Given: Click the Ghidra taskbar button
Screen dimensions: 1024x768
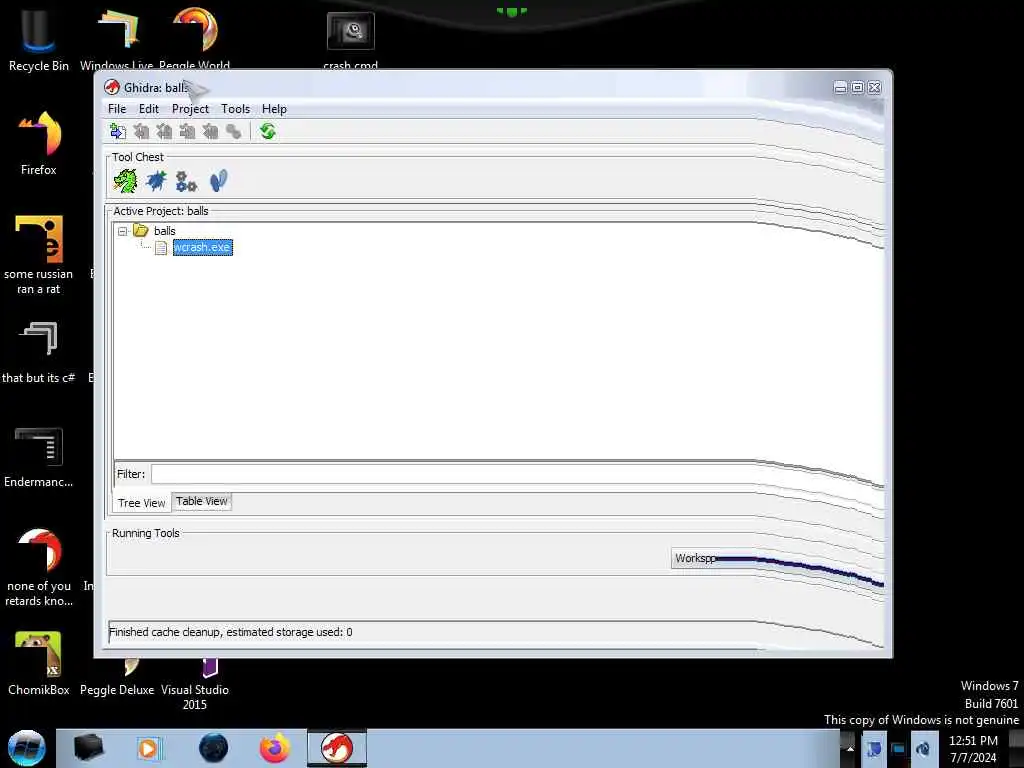Looking at the screenshot, I should point(337,748).
